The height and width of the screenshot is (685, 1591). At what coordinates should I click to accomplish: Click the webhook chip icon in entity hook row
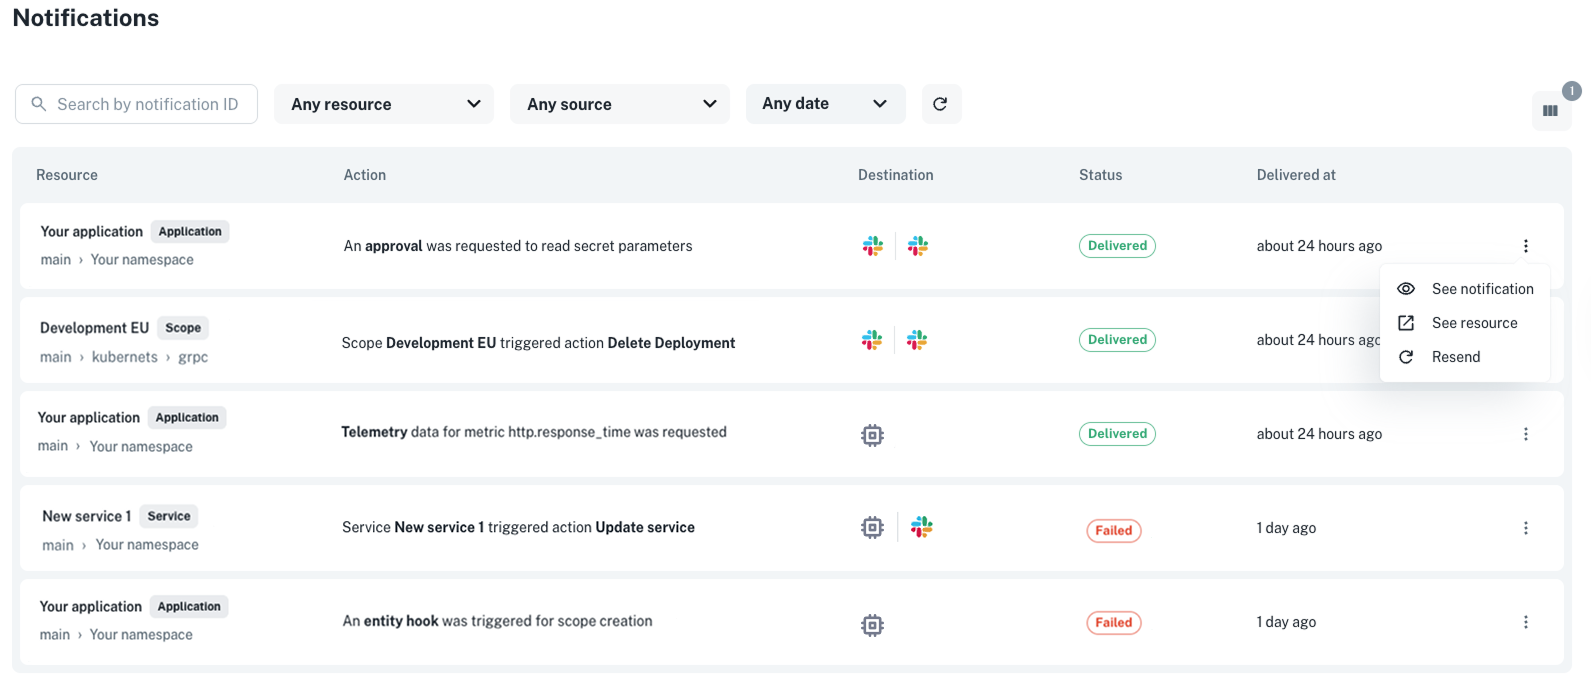[872, 625]
